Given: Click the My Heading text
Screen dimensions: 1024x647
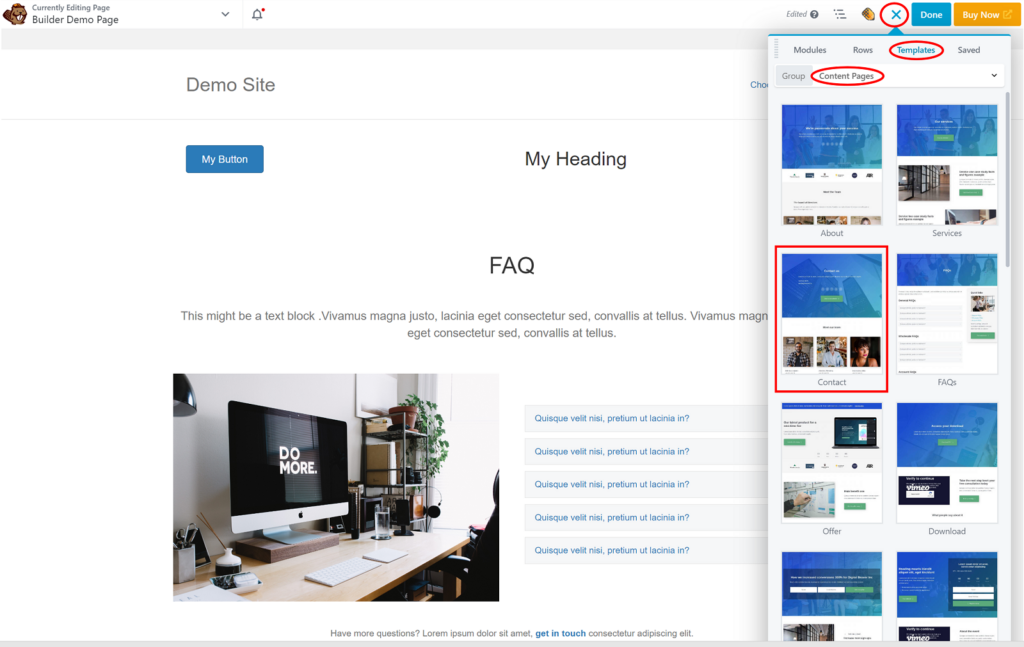Looking at the screenshot, I should (x=575, y=159).
